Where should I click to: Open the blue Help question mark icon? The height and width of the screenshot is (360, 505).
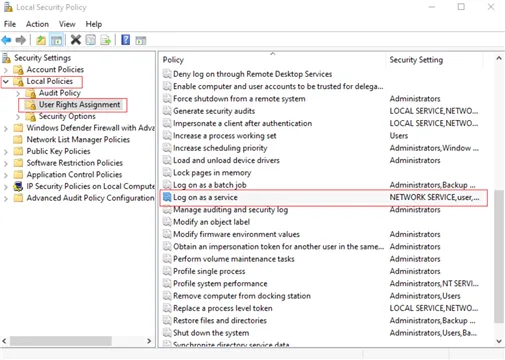click(125, 40)
